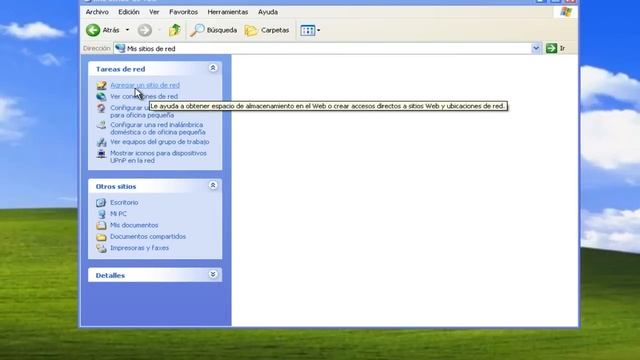This screenshot has width=640, height=360.
Task: Open Impresoras y faxes link
Action: (139, 248)
